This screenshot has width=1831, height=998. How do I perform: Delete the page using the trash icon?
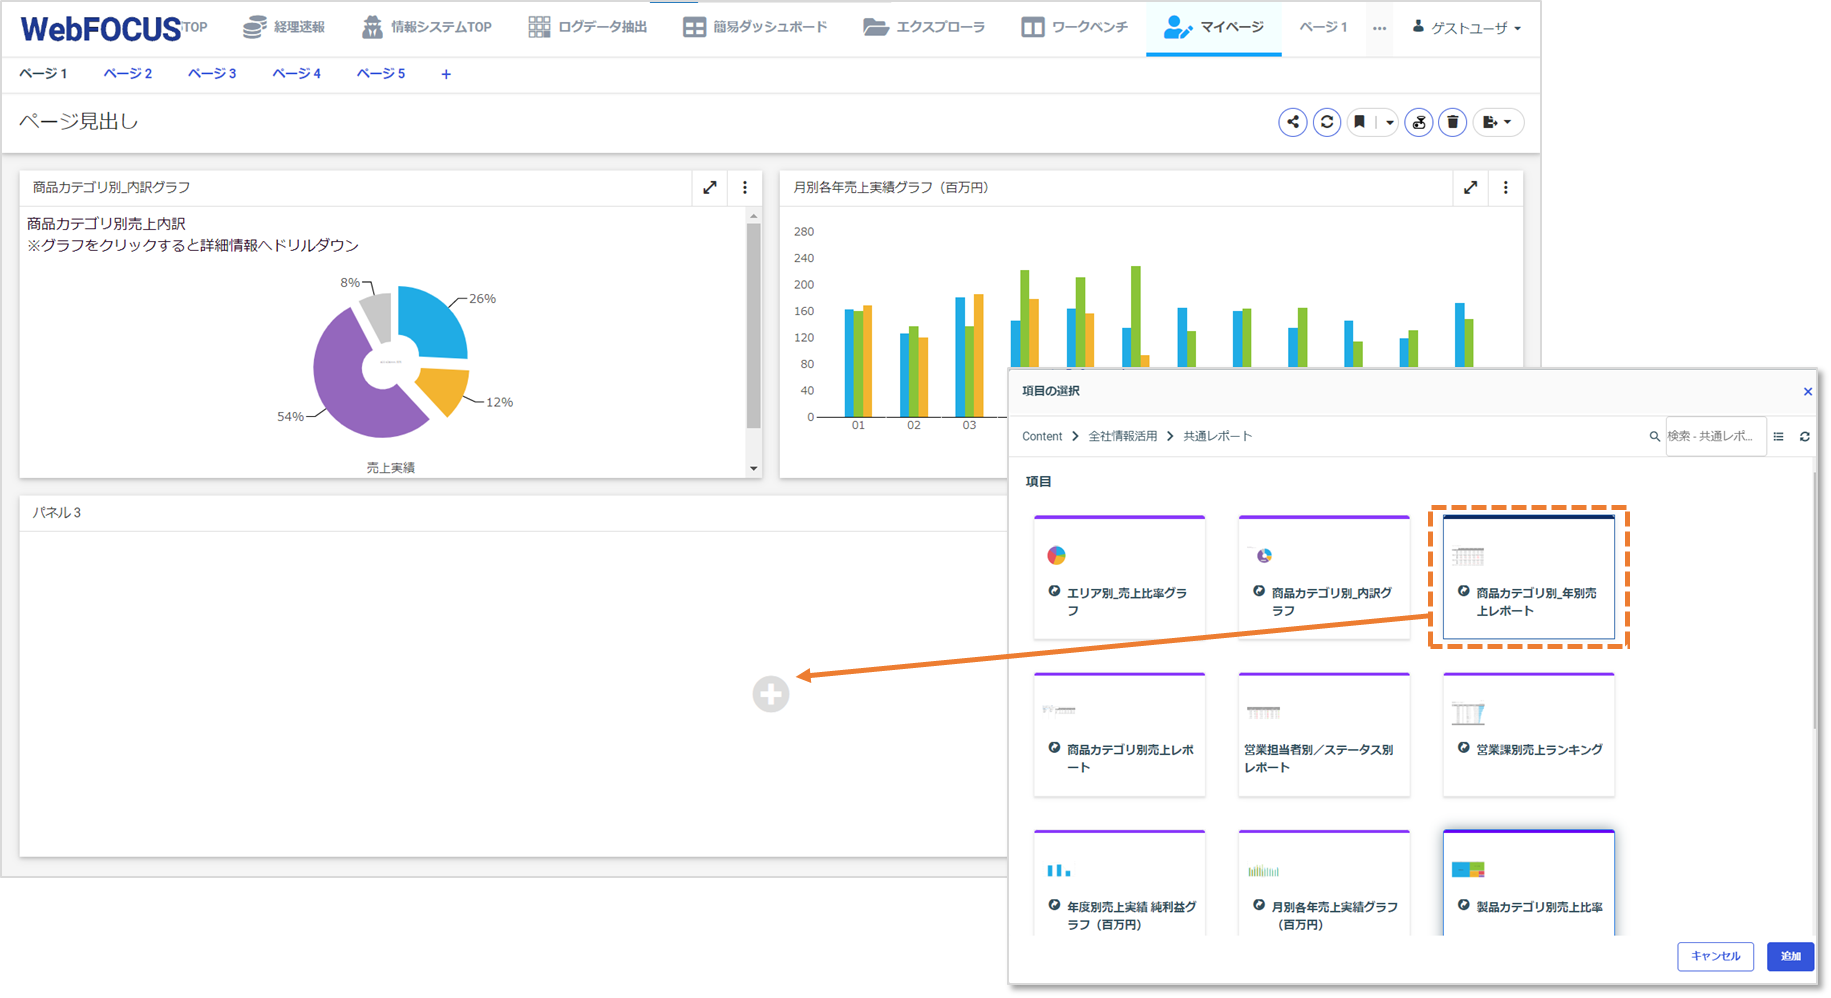point(1452,121)
